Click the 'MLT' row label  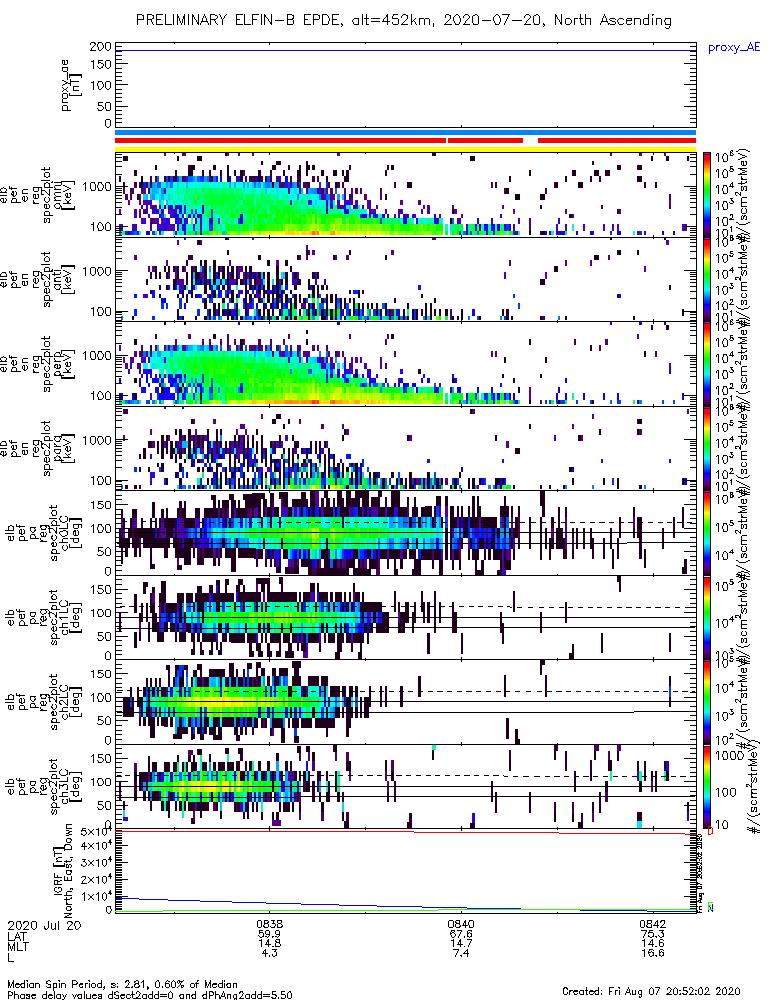18,946
